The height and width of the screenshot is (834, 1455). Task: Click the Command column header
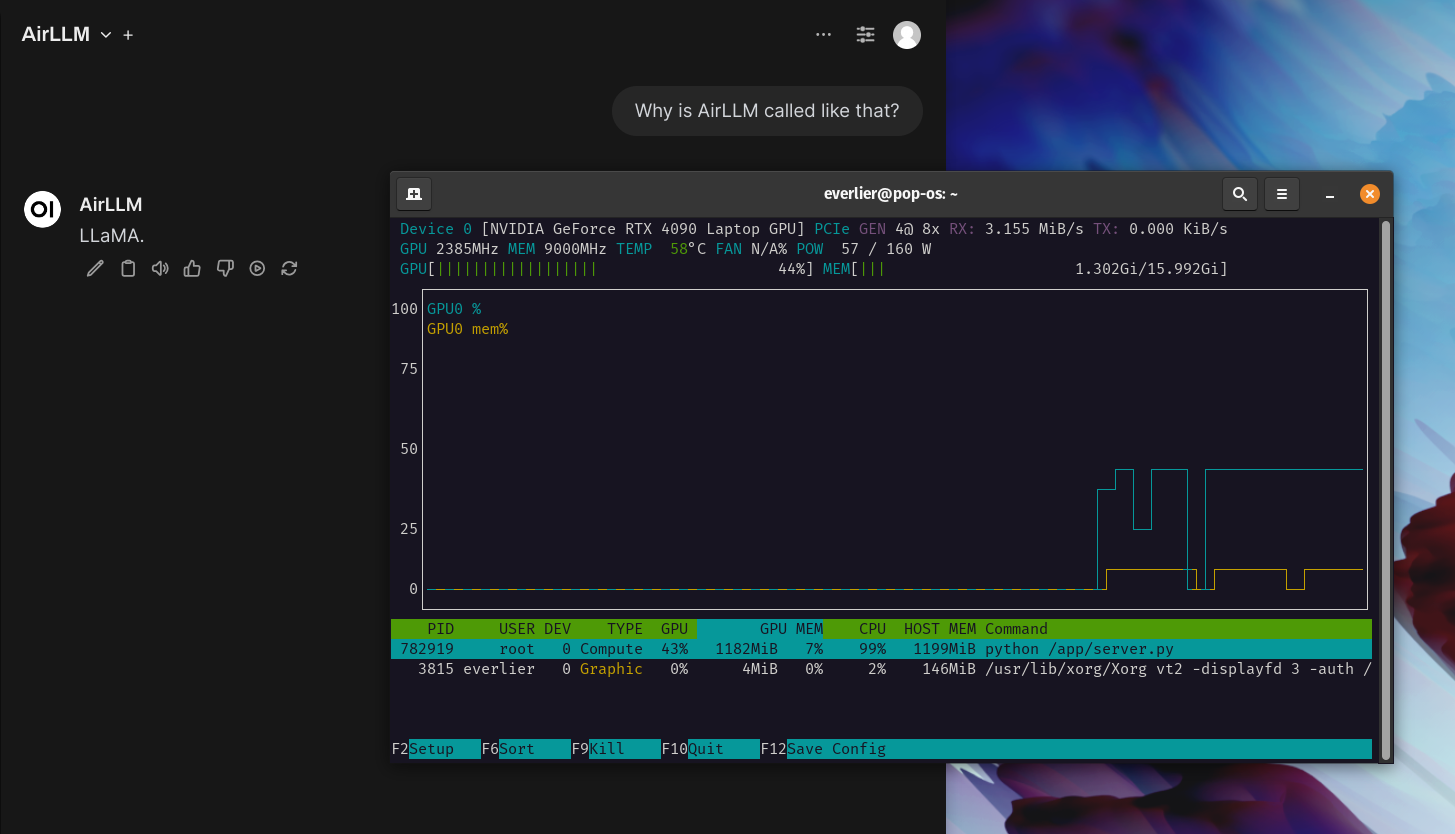pyautogui.click(x=1016, y=629)
